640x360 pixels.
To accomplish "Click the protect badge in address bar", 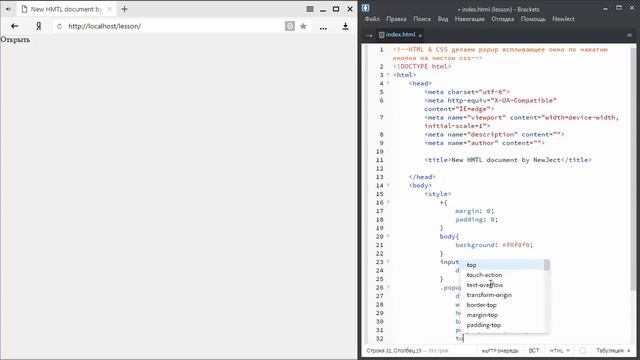I will (x=290, y=26).
